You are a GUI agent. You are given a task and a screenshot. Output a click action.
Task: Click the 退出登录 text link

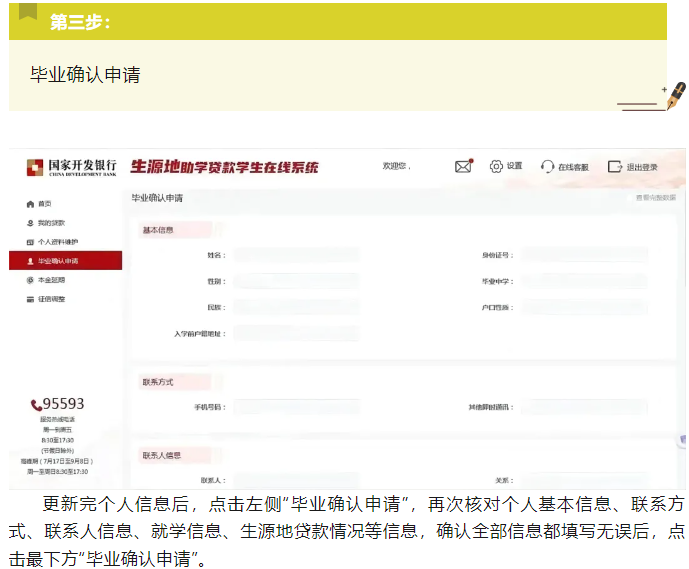pos(642,167)
